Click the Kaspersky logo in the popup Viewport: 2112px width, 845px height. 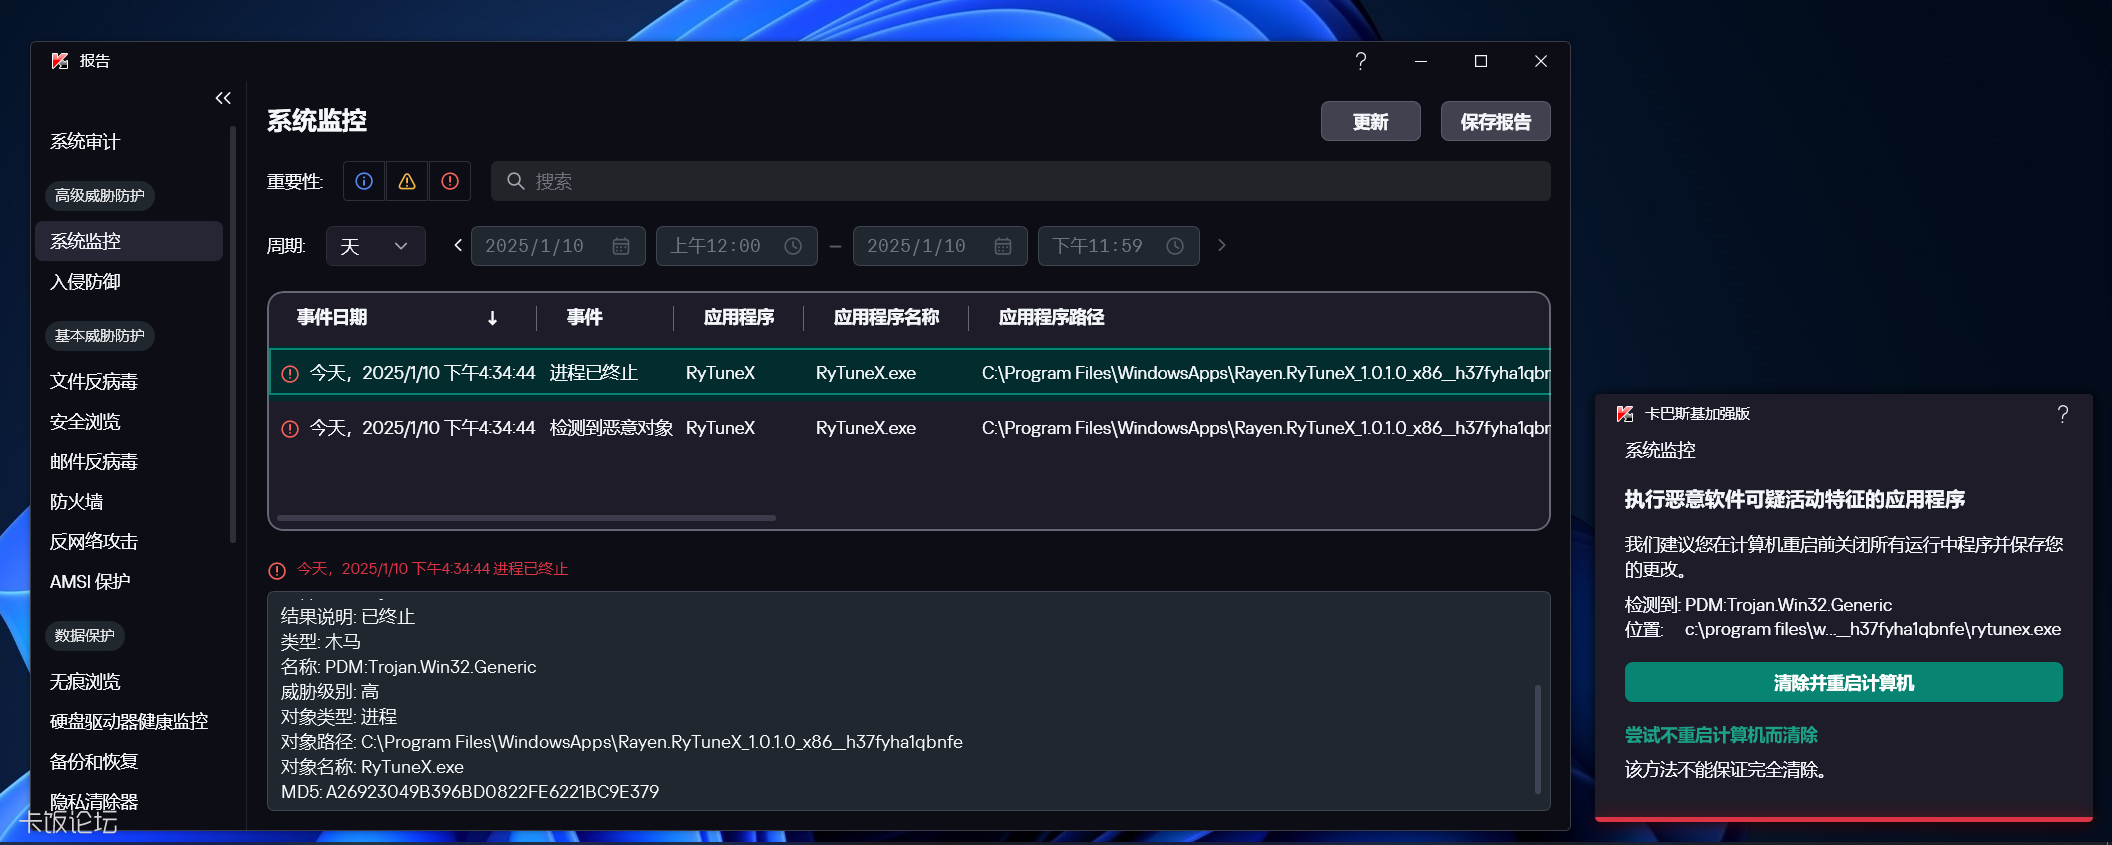[x=1625, y=414]
